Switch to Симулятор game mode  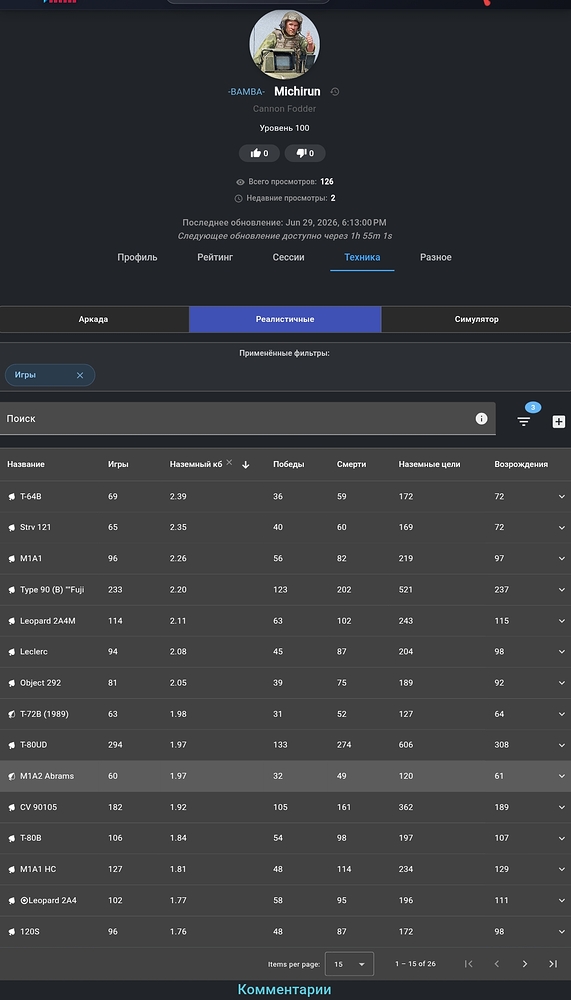pyautogui.click(x=477, y=320)
